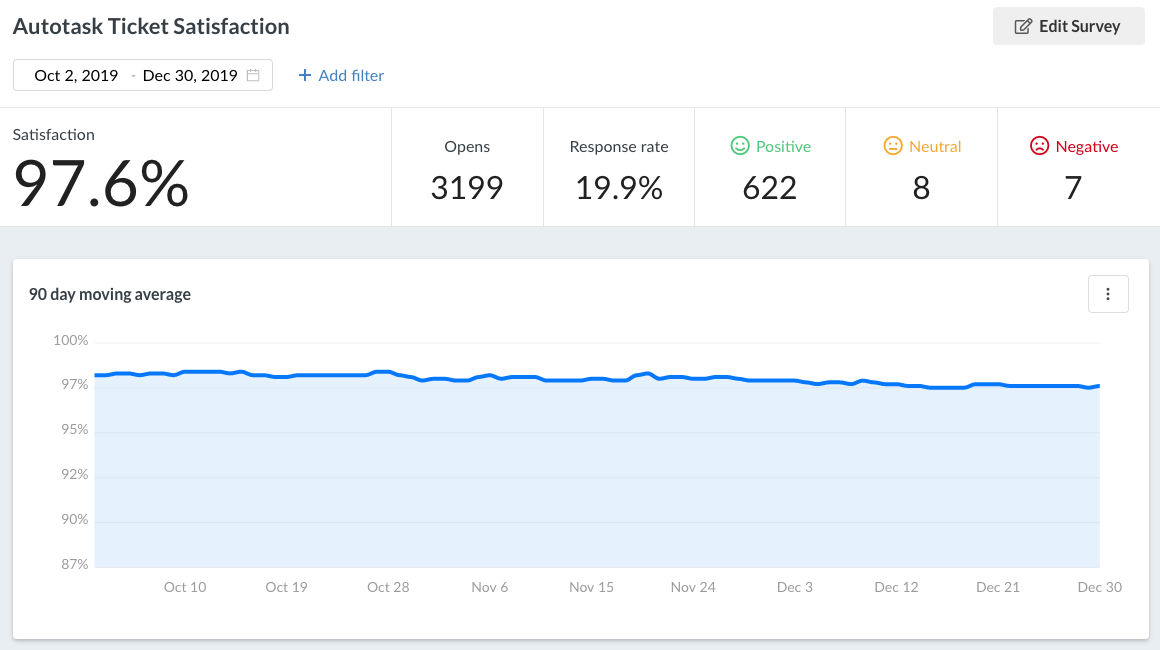Open the chart three-dot options menu
The height and width of the screenshot is (650, 1160).
[1107, 294]
